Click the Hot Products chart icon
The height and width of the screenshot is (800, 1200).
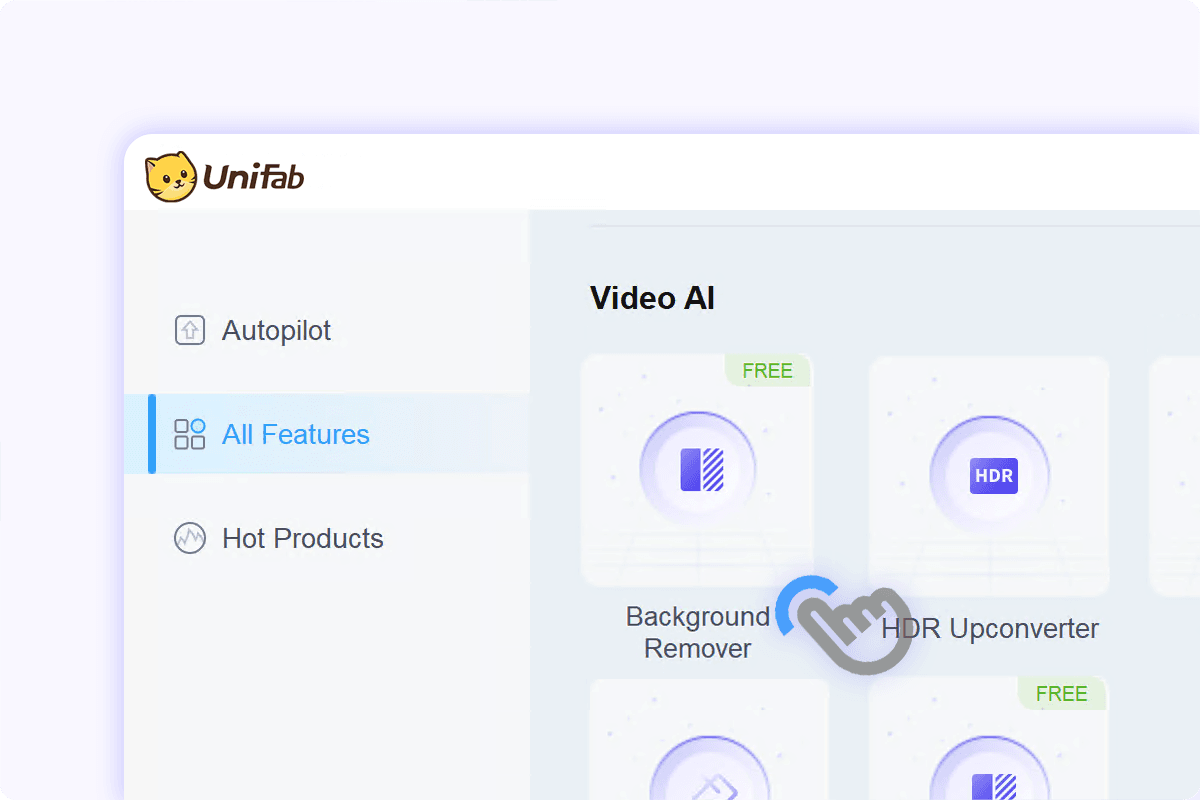pyautogui.click(x=190, y=538)
